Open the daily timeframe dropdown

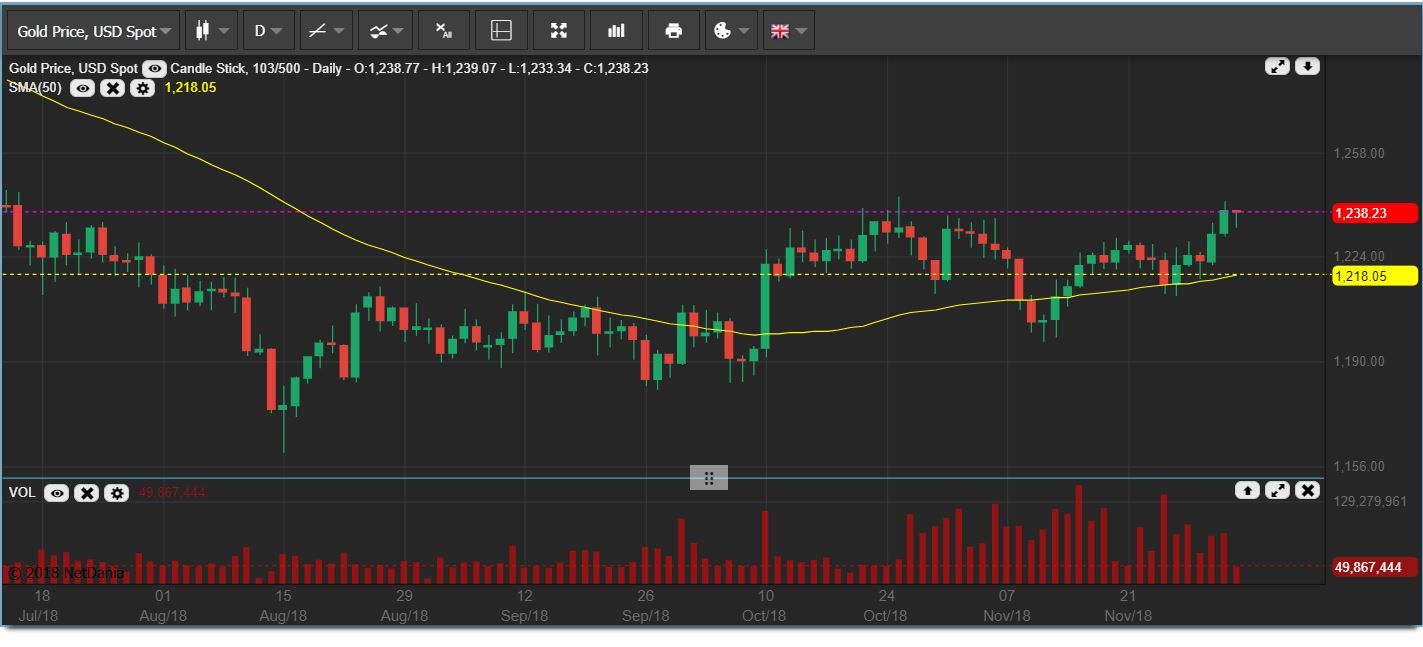click(x=268, y=31)
